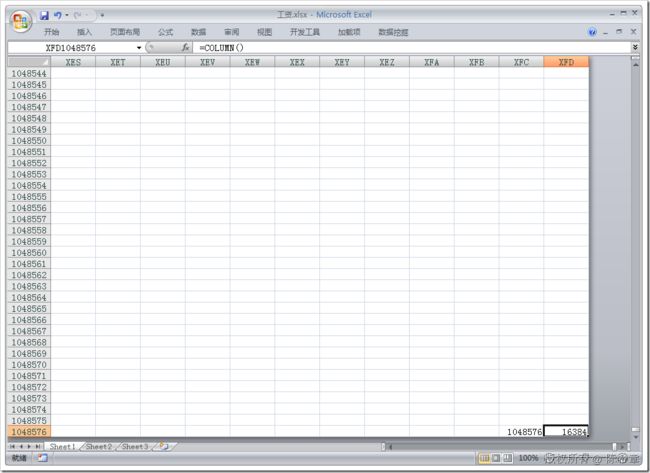650x473 pixels.
Task: Select the active cell showing 16384
Action: click(x=566, y=432)
